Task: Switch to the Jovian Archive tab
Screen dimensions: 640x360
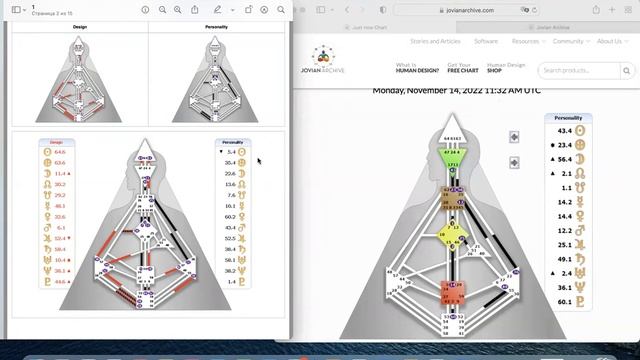Action: 549,27
